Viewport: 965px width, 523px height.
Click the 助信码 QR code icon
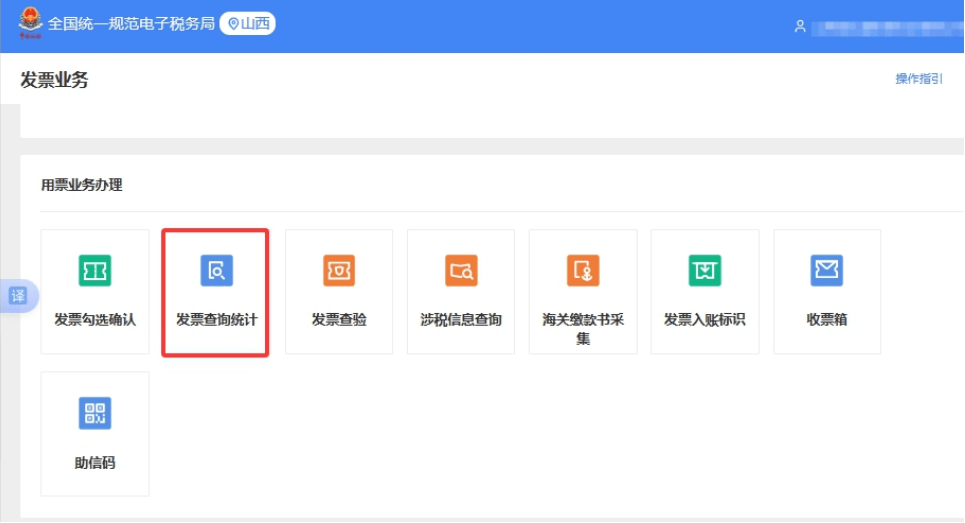coord(95,413)
